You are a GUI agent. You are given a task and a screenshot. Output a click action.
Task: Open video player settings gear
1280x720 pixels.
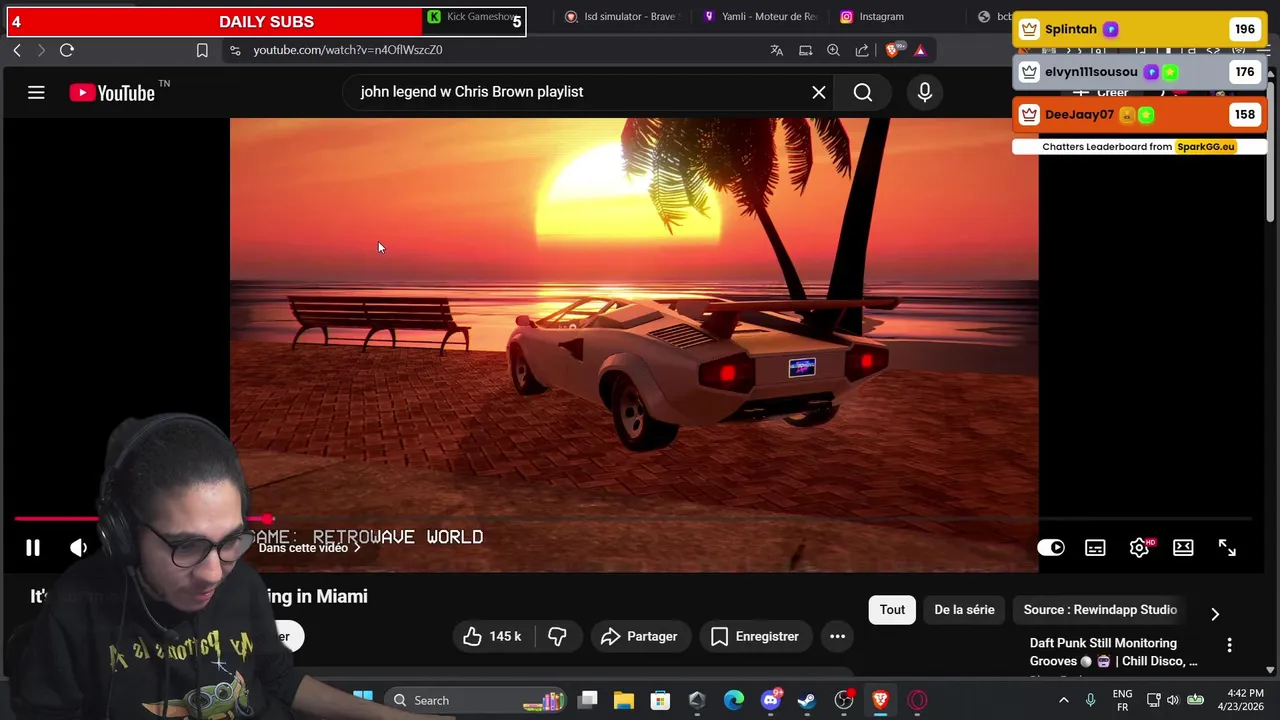tap(1139, 547)
